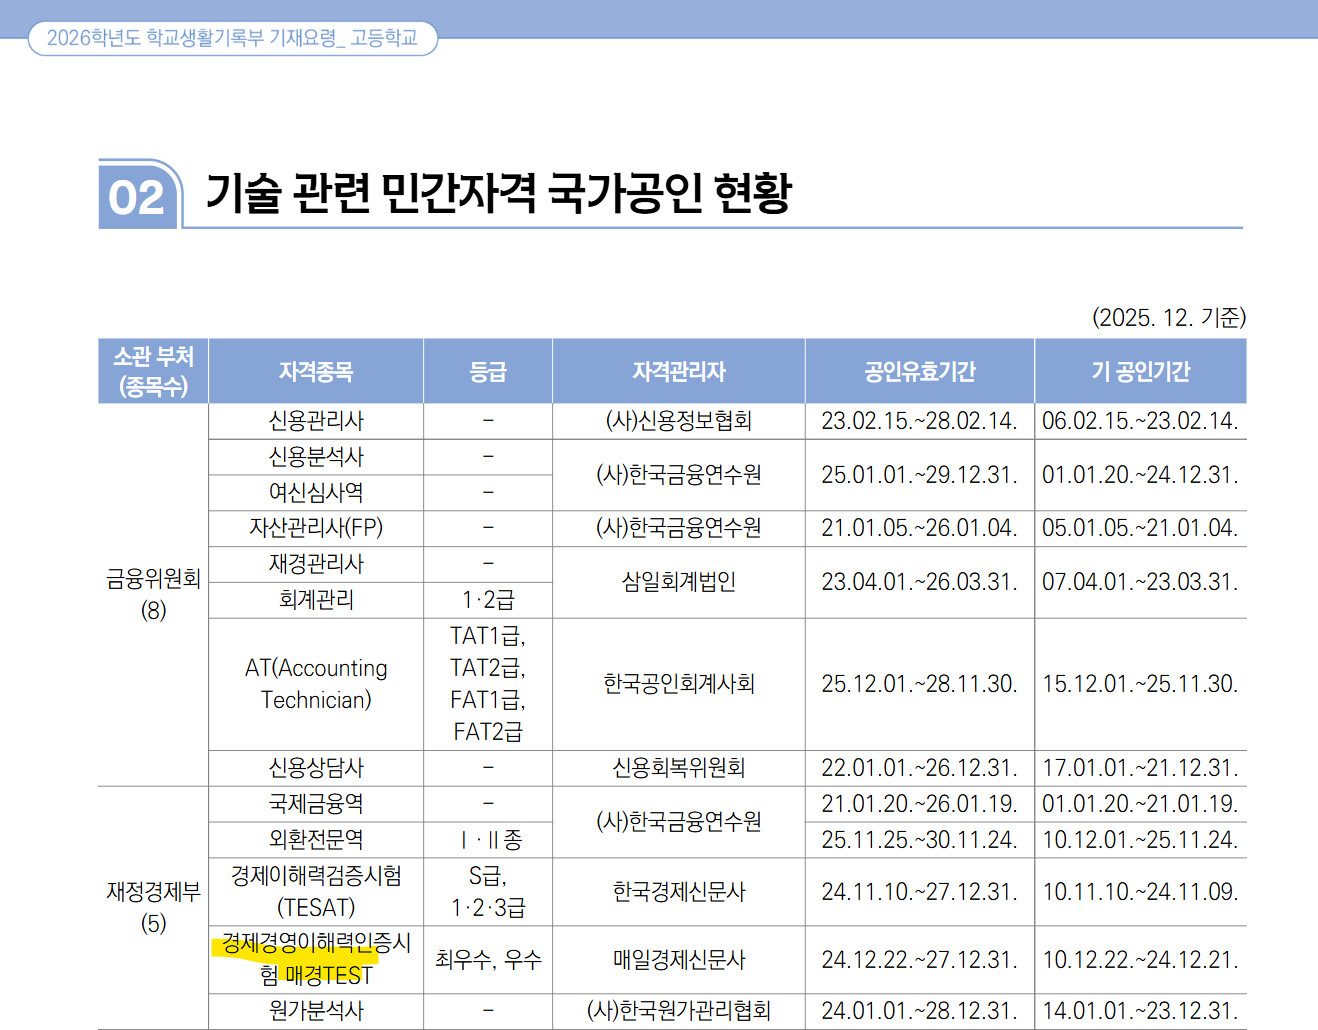Click the period '25.01.01.~29.12.31.'
This screenshot has width=1318, height=1030.
pos(920,475)
